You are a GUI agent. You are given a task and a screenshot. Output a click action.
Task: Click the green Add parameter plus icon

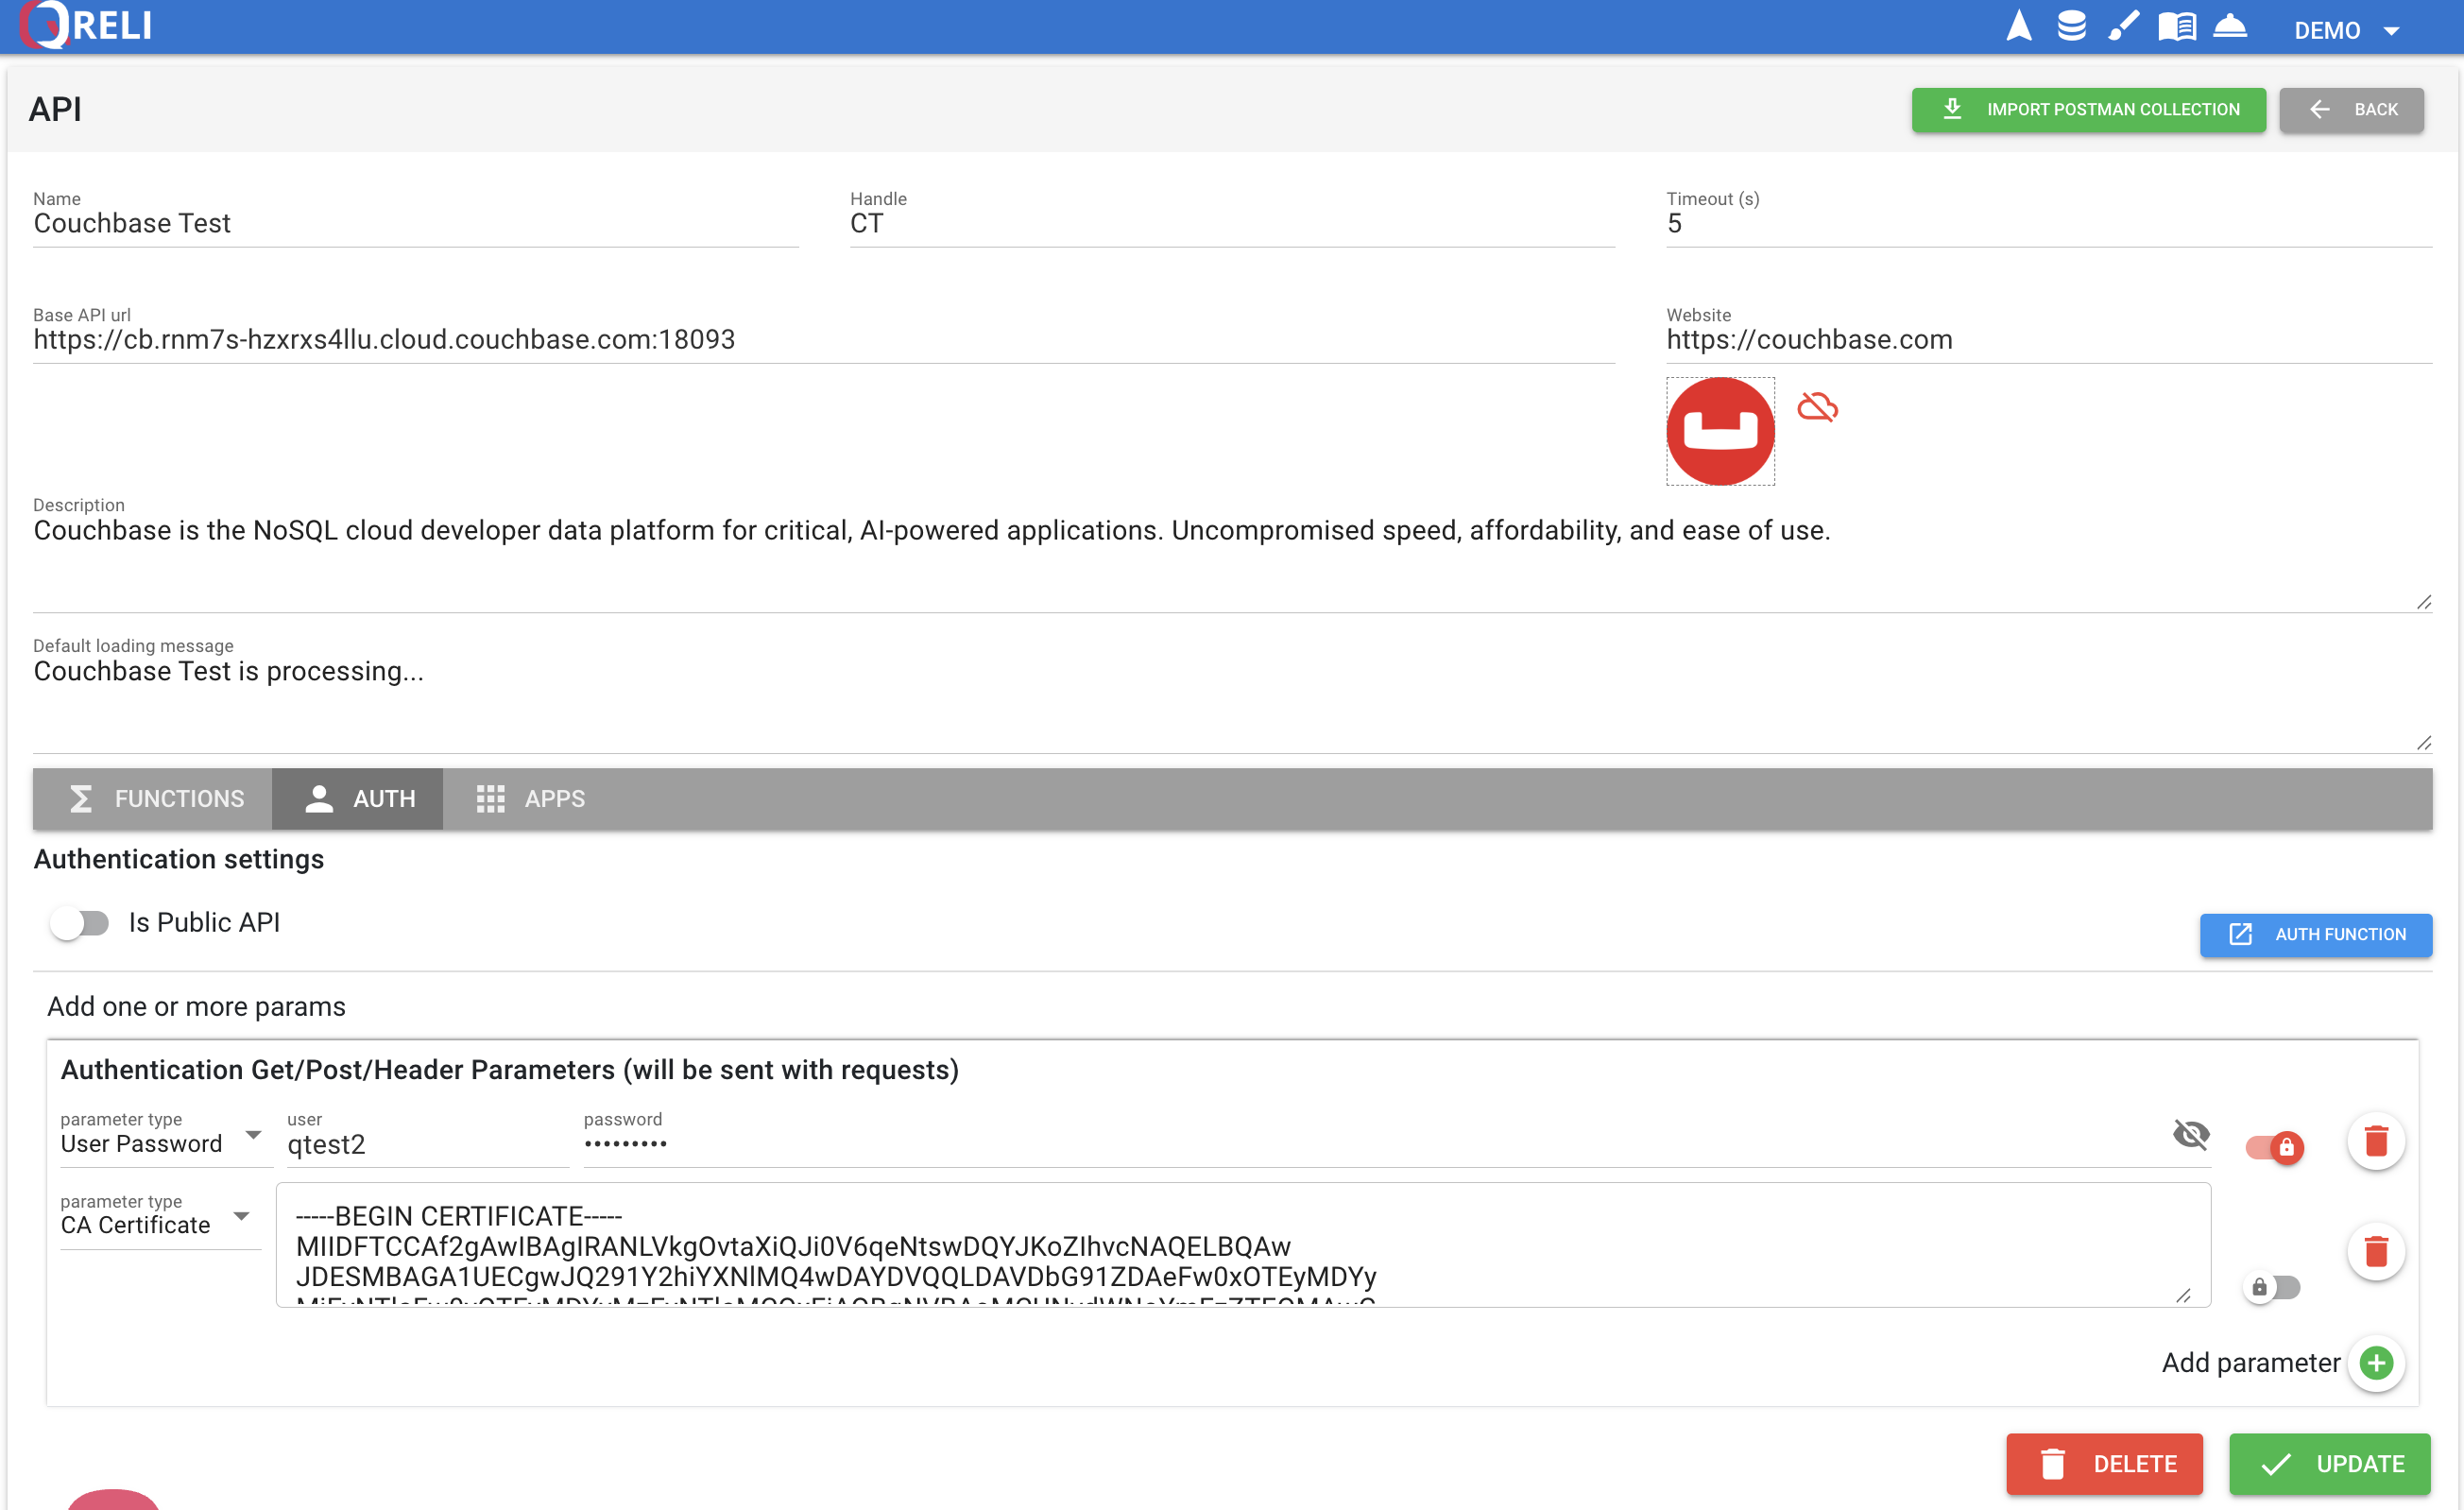pos(2376,1362)
